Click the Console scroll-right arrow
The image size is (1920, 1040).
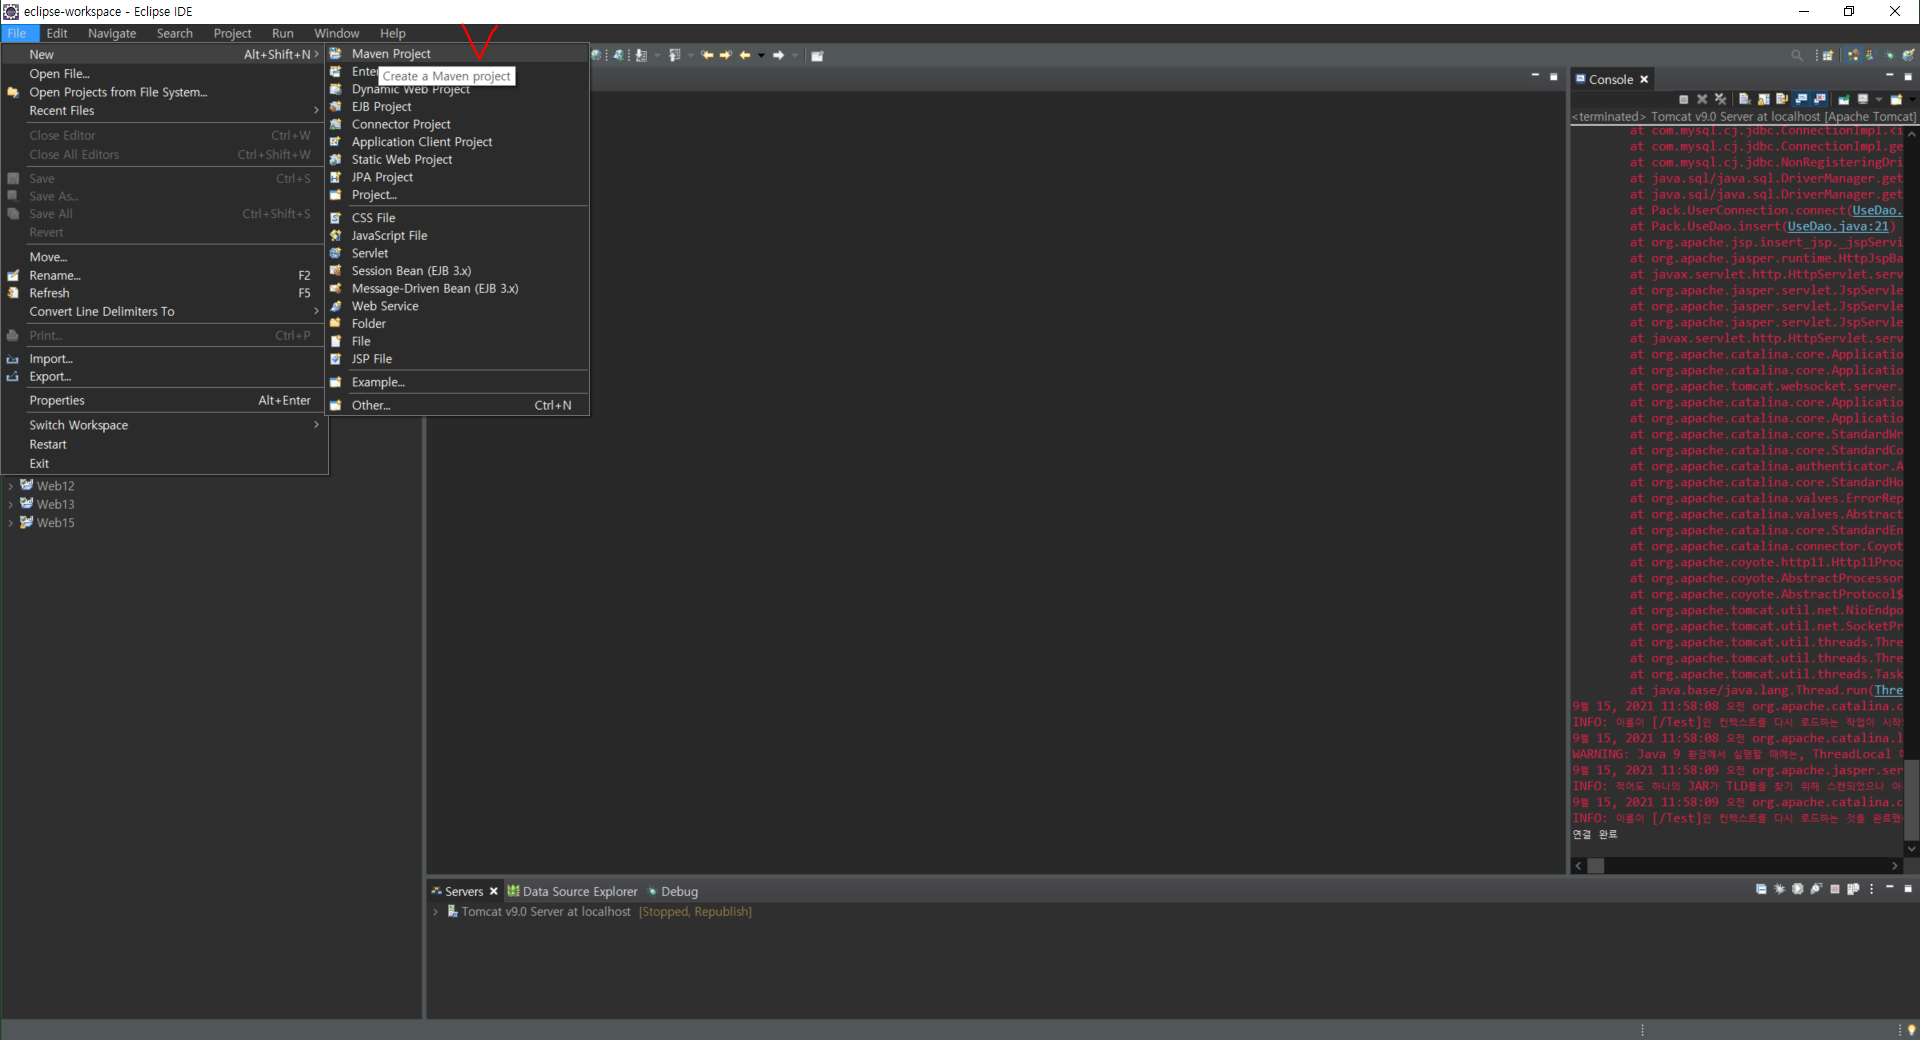coord(1895,866)
